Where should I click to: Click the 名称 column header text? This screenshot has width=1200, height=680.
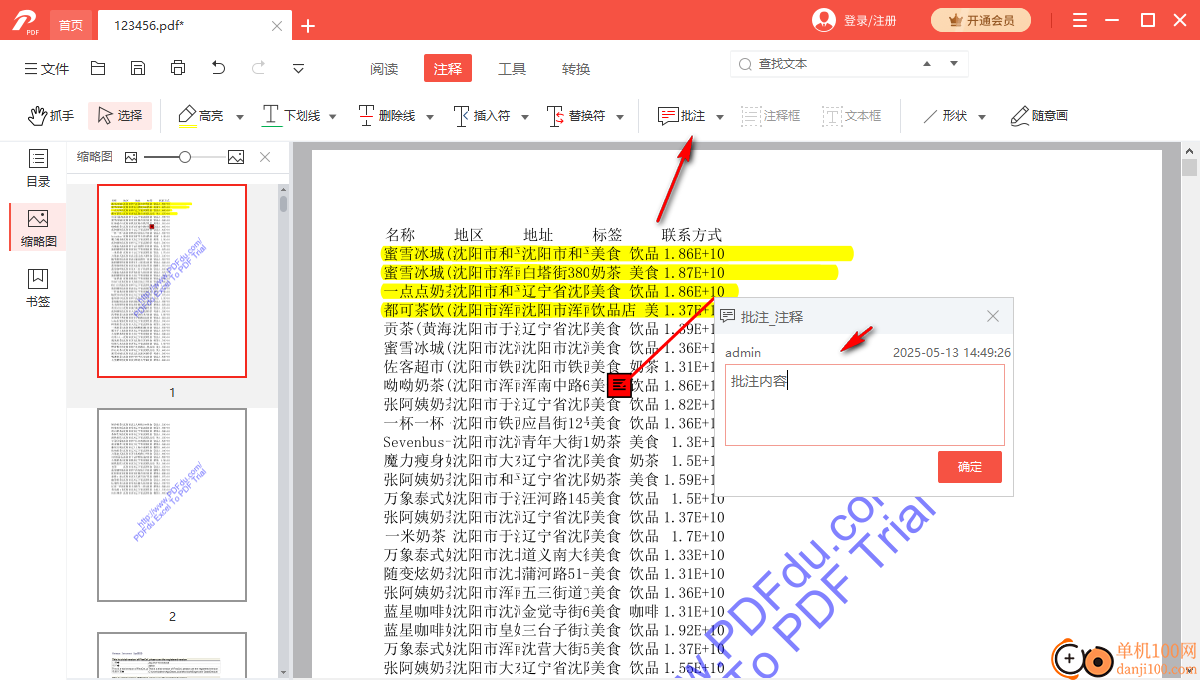(400, 235)
